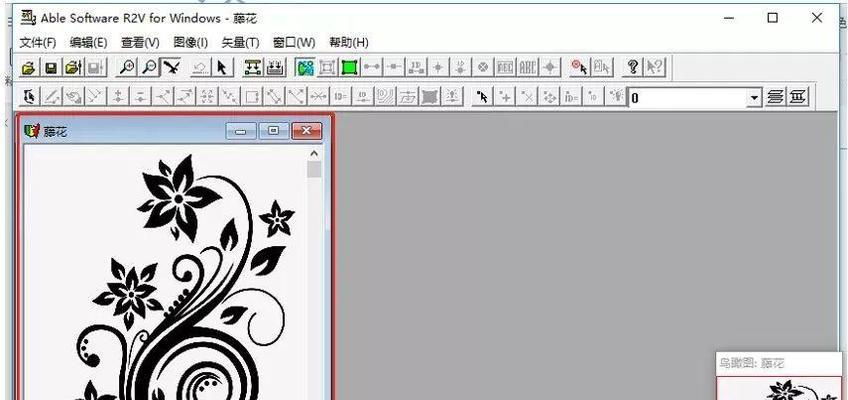Select the black arrow pointer tool
This screenshot has height=400, width=848.
pos(222,68)
